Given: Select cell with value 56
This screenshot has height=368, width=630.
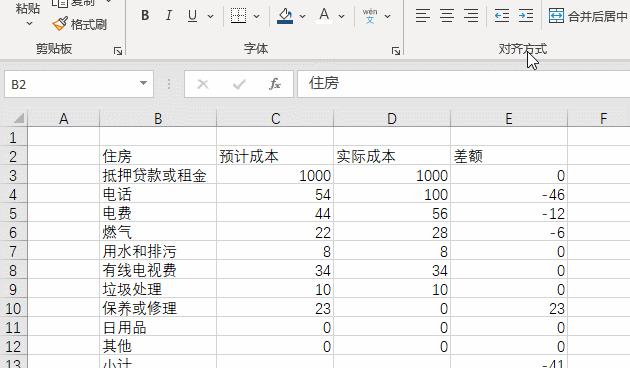Looking at the screenshot, I should tap(392, 213).
